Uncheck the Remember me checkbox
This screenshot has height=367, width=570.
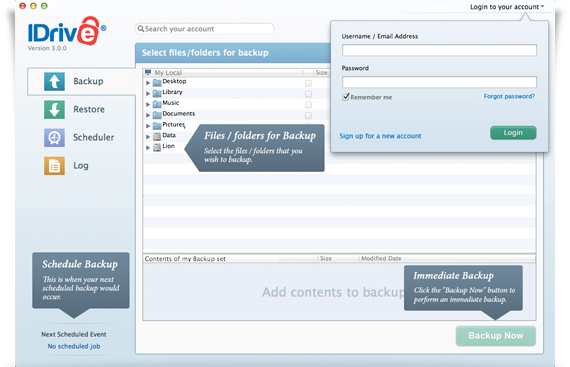pos(346,97)
